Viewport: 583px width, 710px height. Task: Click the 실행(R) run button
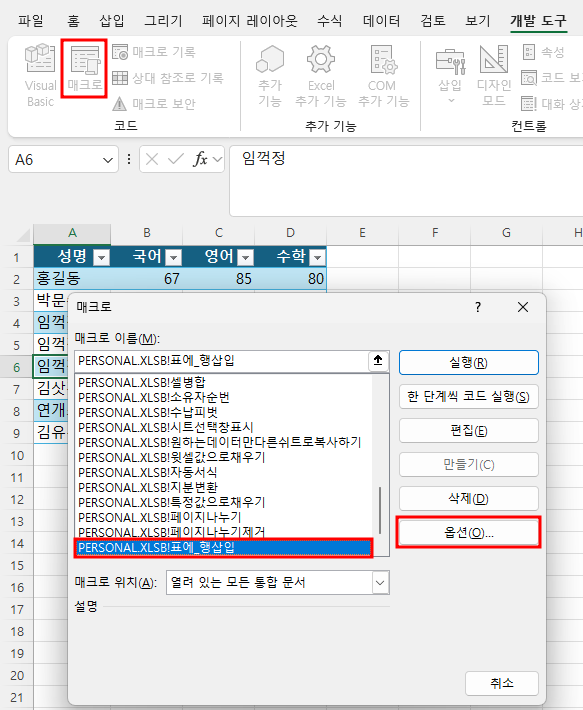(x=468, y=363)
